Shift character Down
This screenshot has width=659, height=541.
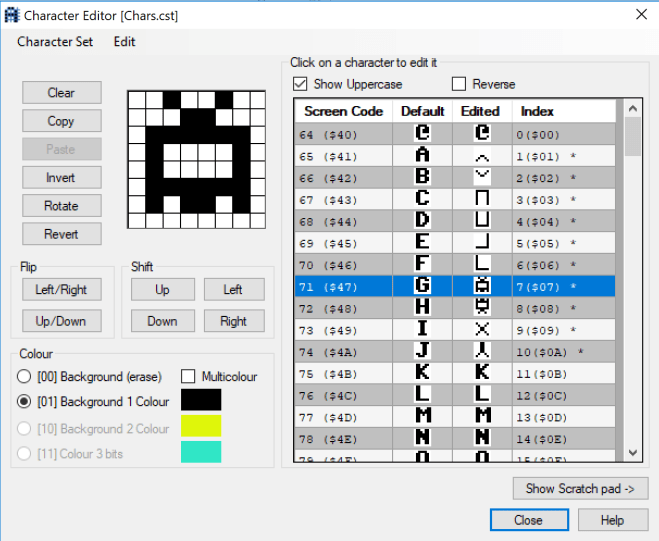163,321
